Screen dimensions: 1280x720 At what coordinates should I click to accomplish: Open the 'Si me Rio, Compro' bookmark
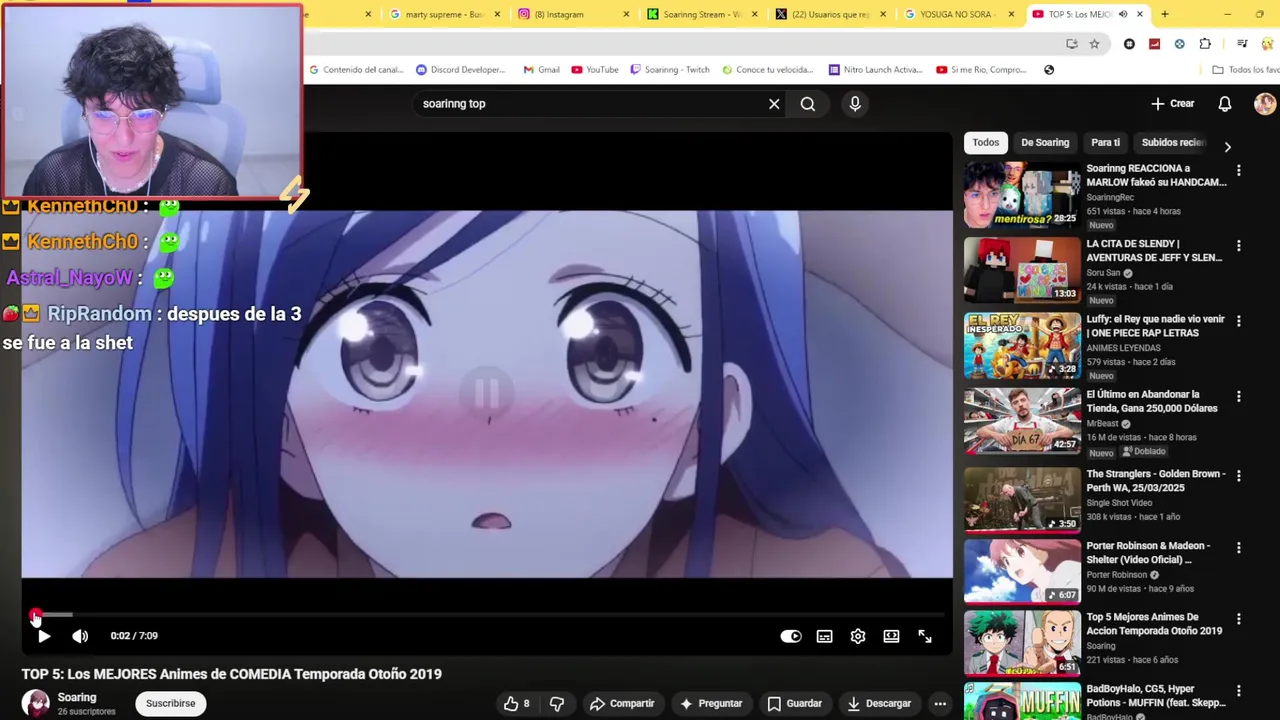tap(982, 70)
